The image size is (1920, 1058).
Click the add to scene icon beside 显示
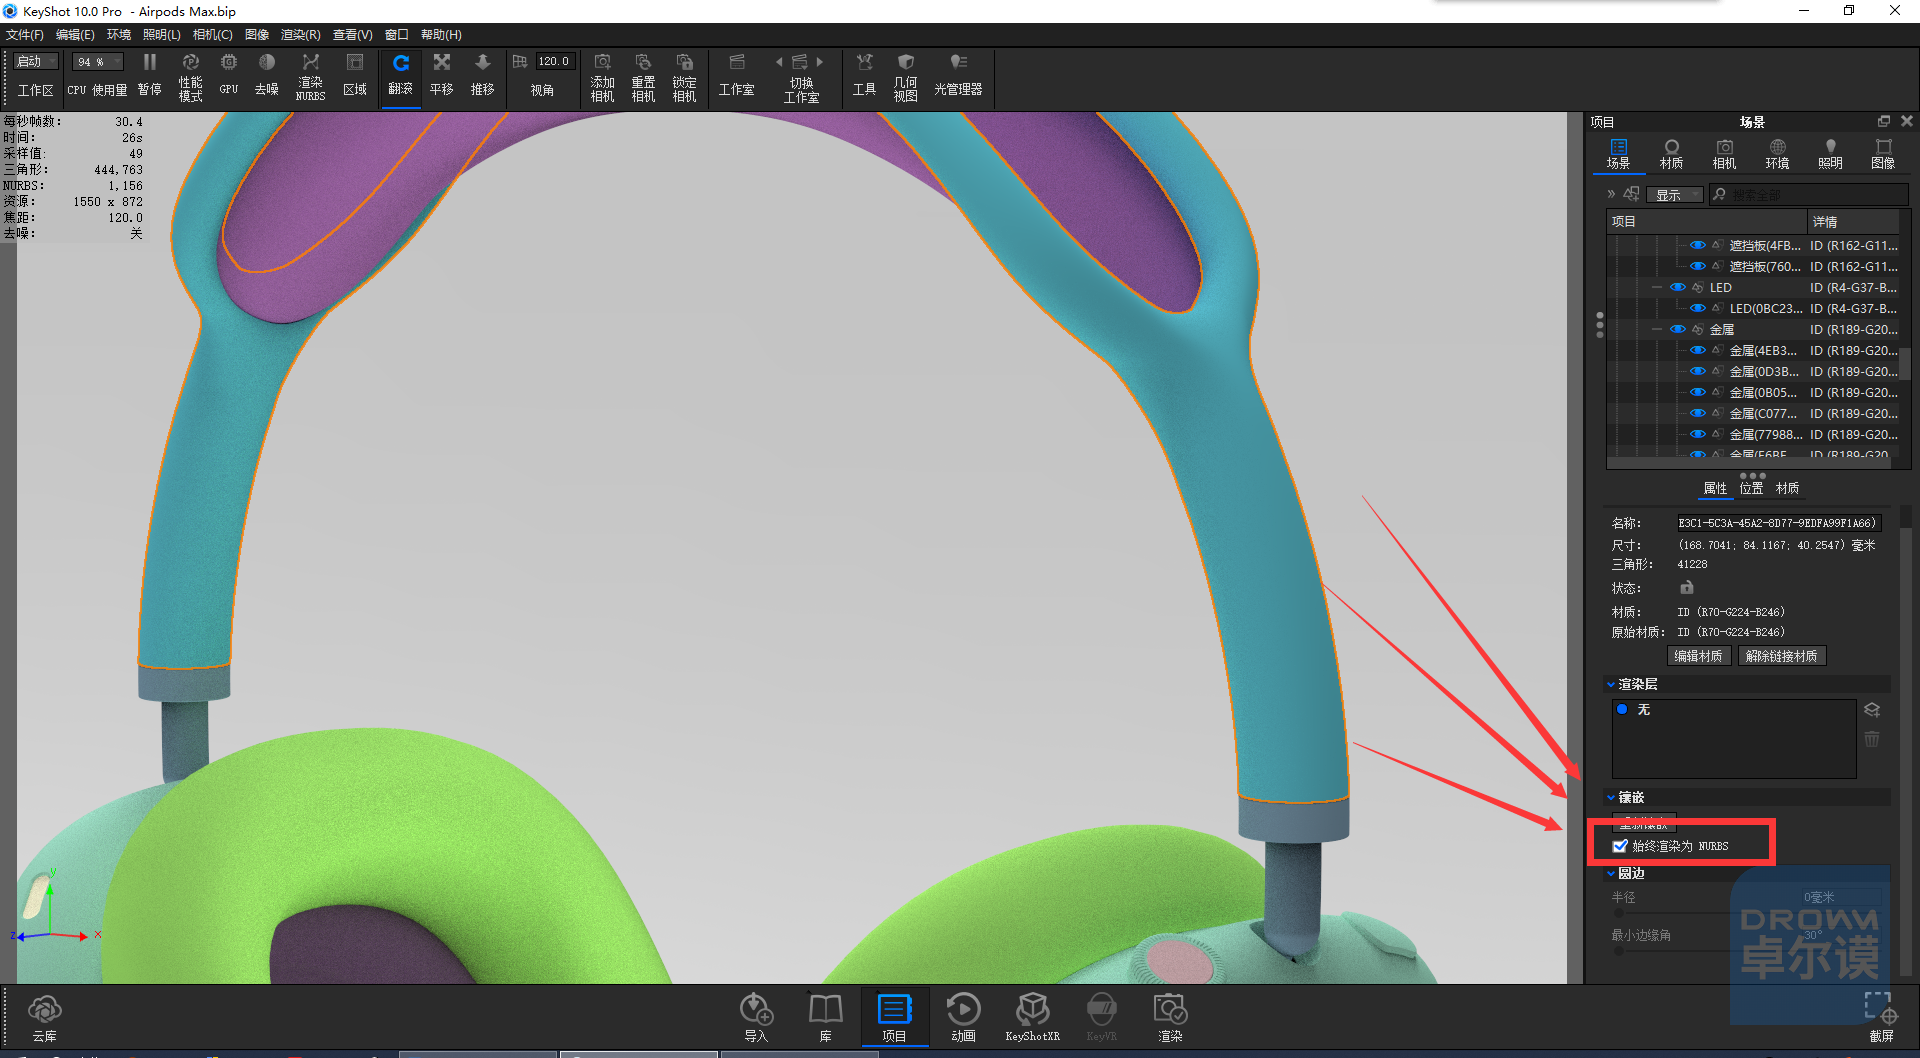1632,194
